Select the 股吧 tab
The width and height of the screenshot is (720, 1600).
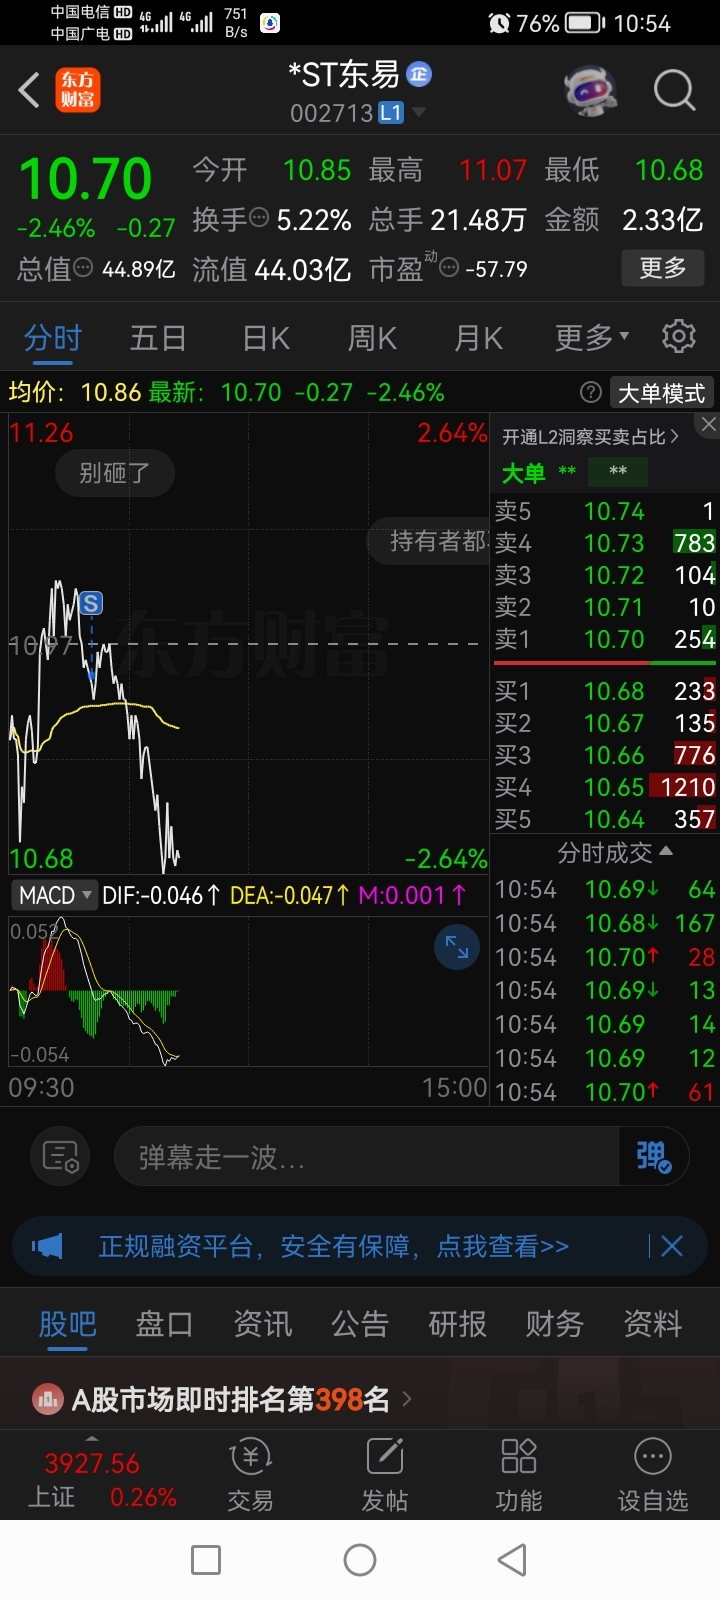pos(67,1324)
